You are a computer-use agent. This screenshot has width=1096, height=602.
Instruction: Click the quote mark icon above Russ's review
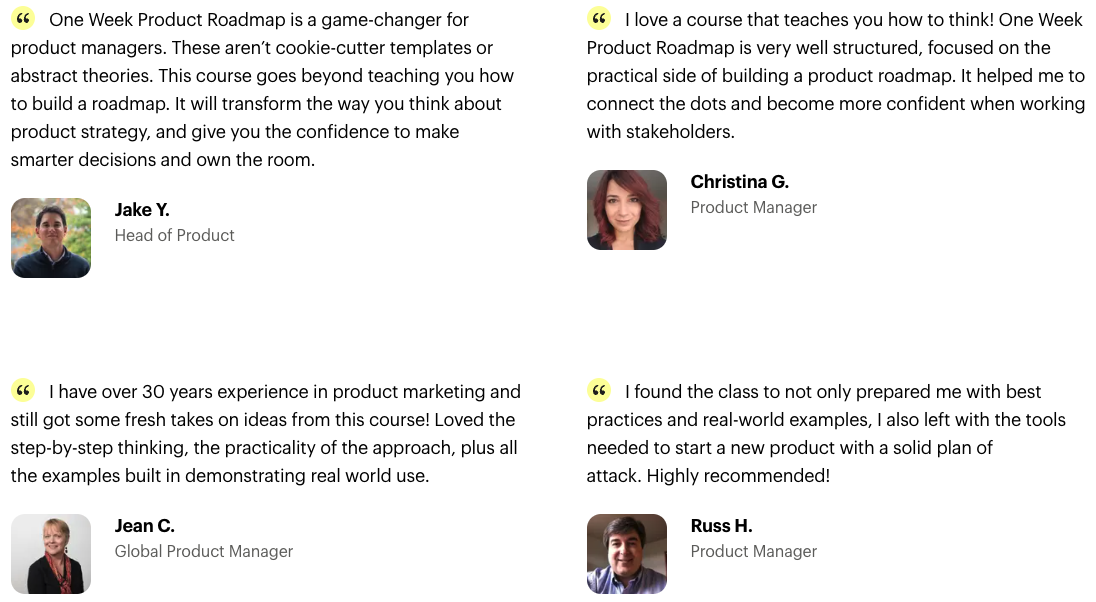tap(599, 390)
